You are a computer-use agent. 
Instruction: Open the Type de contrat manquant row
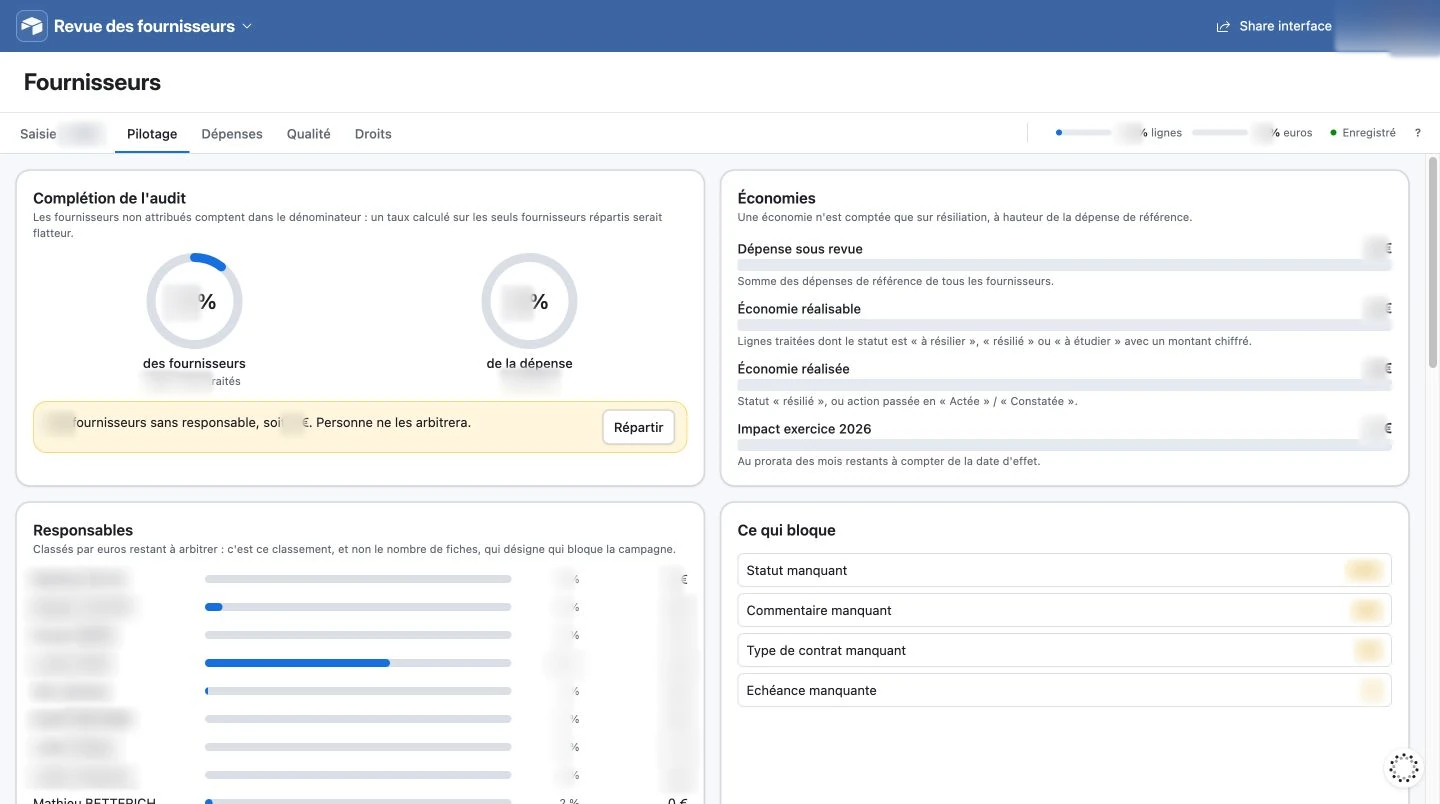point(1064,651)
